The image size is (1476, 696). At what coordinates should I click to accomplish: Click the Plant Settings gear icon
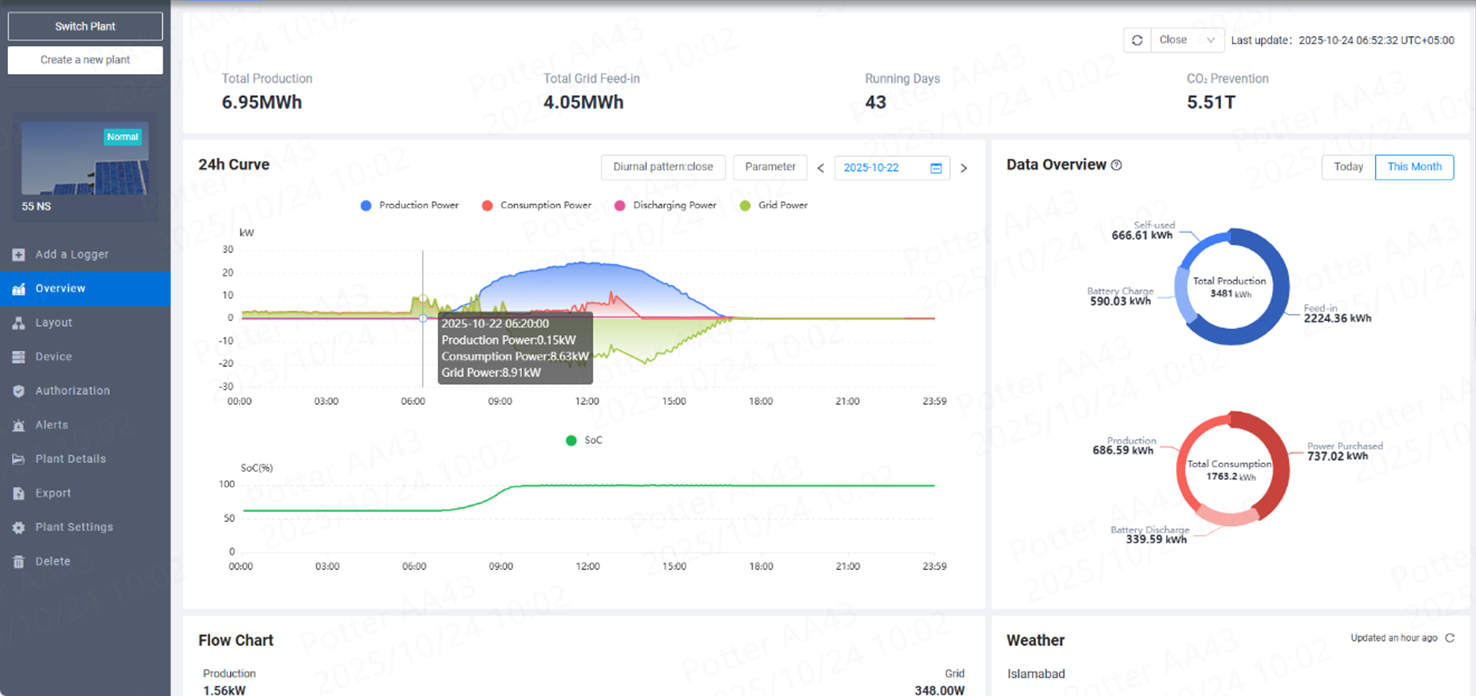pos(18,527)
